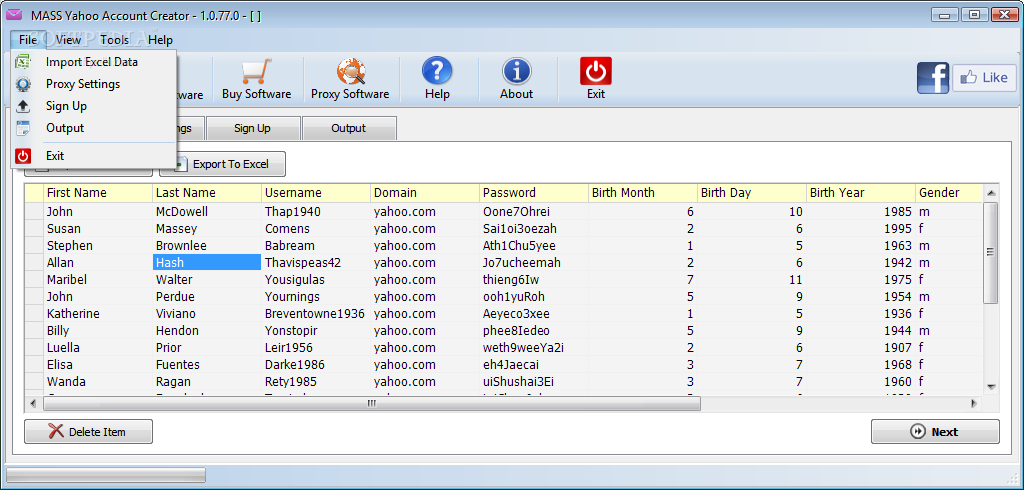This screenshot has width=1024, height=490.
Task: Click the Sign Up upload icon in menu
Action: (24, 106)
